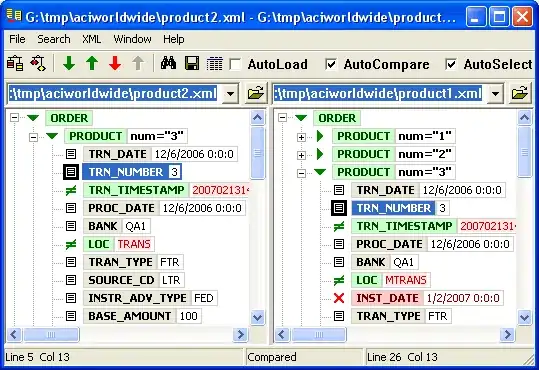The width and height of the screenshot is (539, 370).
Task: Toggle the AutoSelect checkbox
Action: [451, 64]
